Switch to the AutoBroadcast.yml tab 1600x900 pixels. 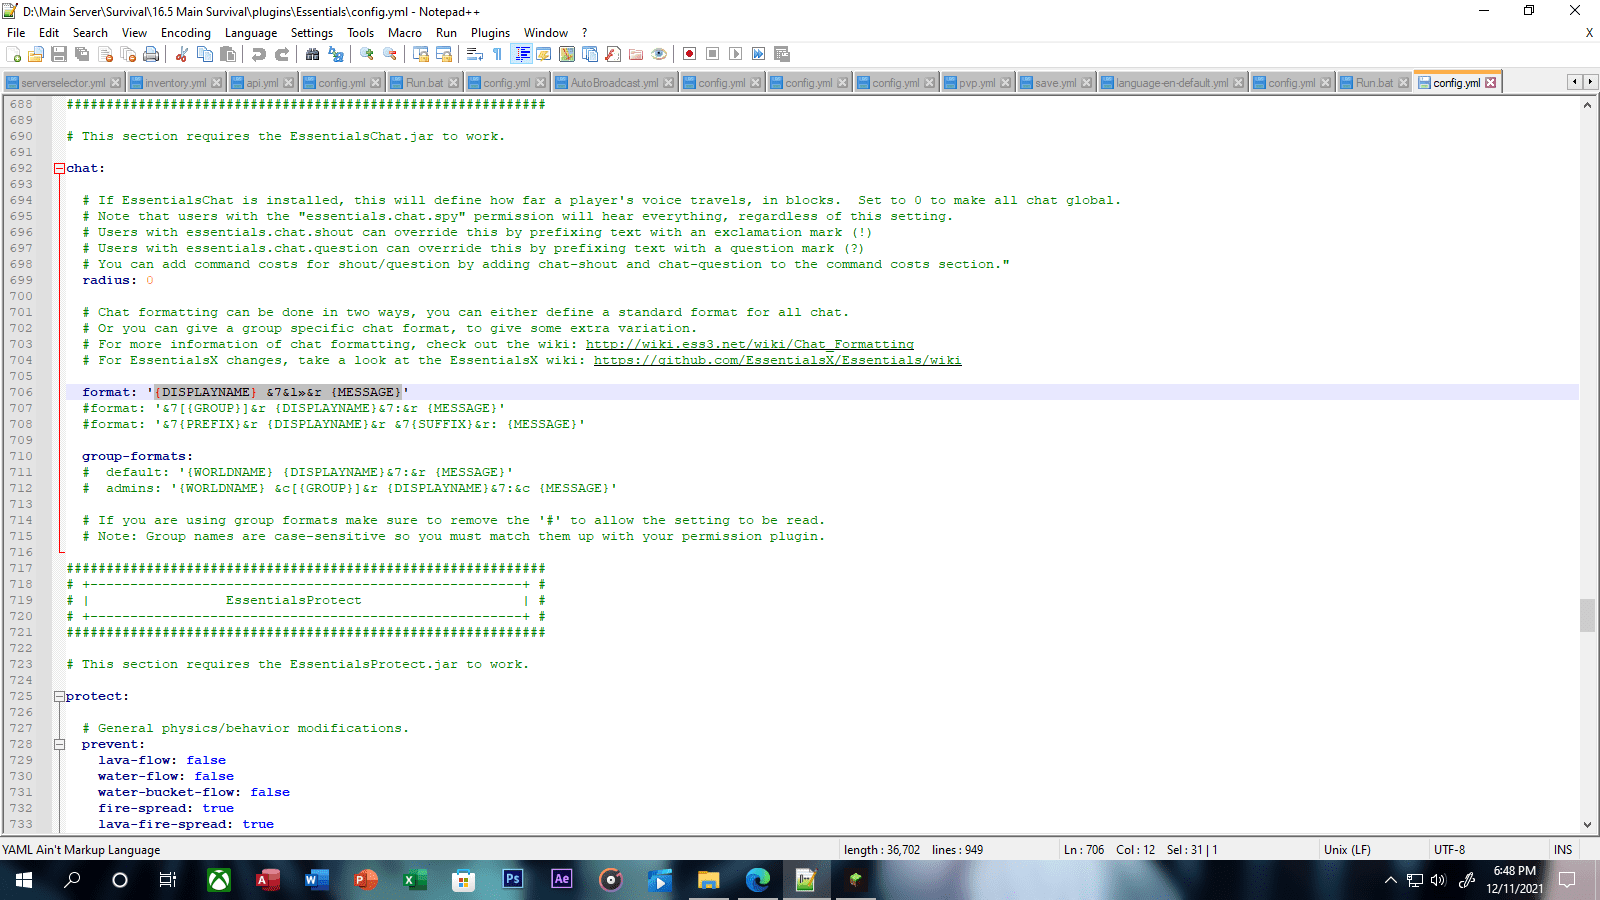point(614,83)
